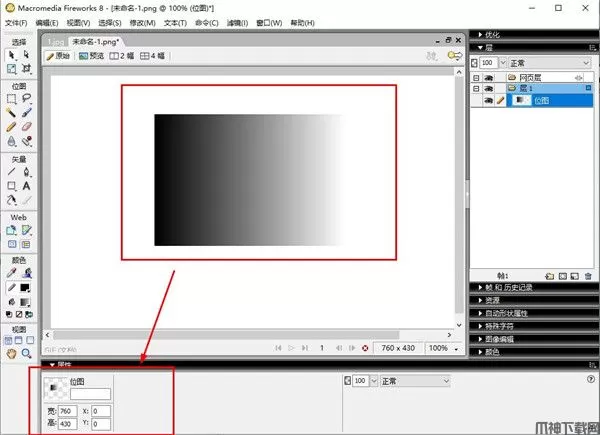This screenshot has height=435, width=600.
Task: Toggle visibility of 层 1
Action: 488,89
